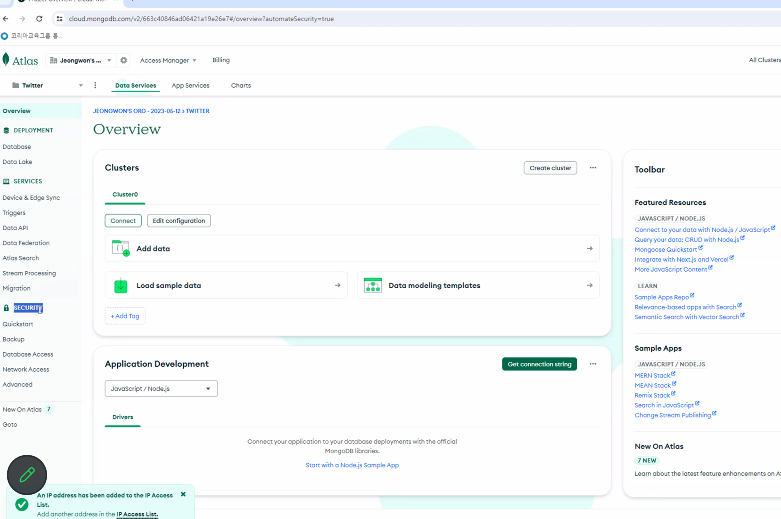Click the arrow on Add data row

click(590, 249)
